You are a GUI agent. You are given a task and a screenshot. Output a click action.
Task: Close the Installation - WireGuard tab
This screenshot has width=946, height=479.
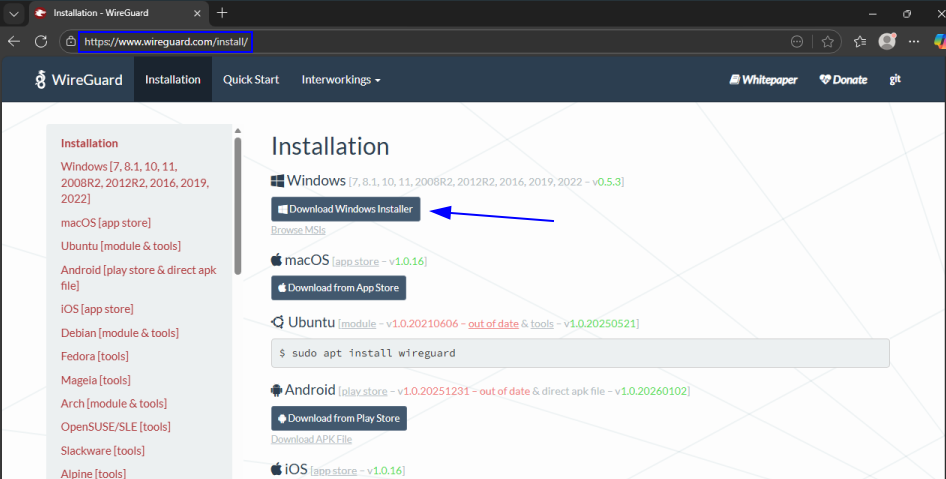click(x=197, y=13)
